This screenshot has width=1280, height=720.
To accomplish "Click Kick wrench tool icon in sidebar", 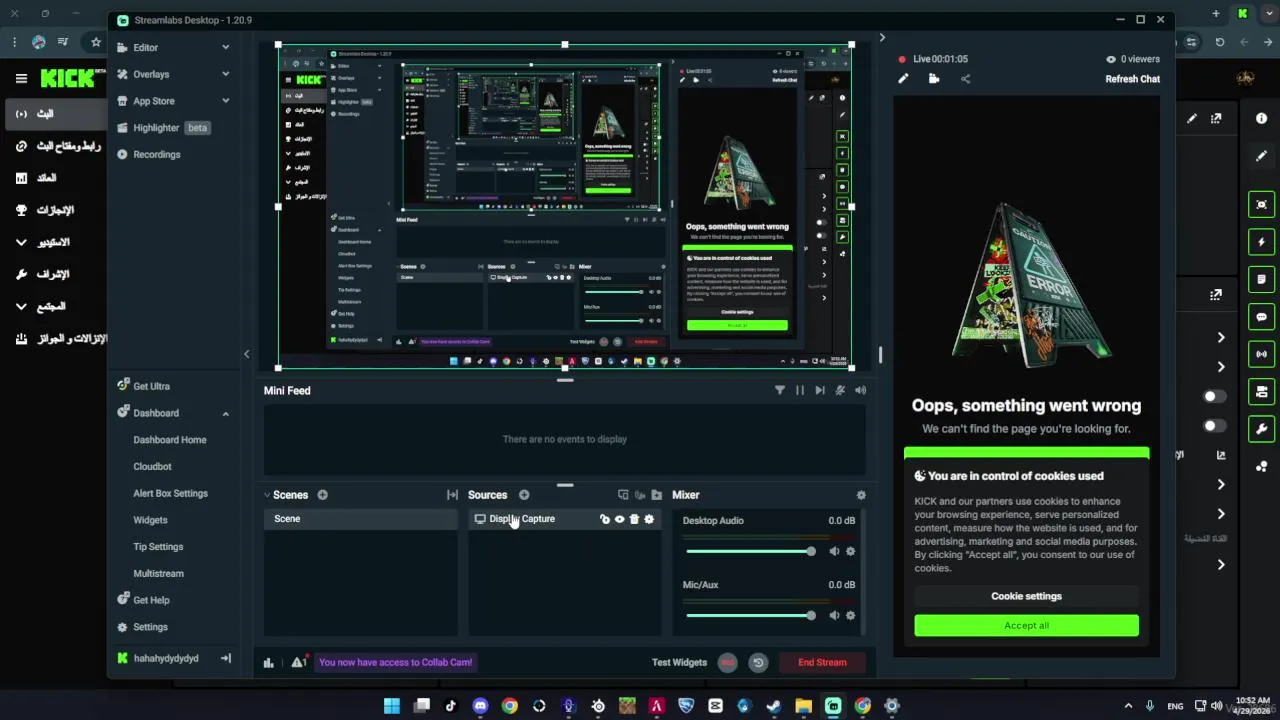I will point(1261,430).
